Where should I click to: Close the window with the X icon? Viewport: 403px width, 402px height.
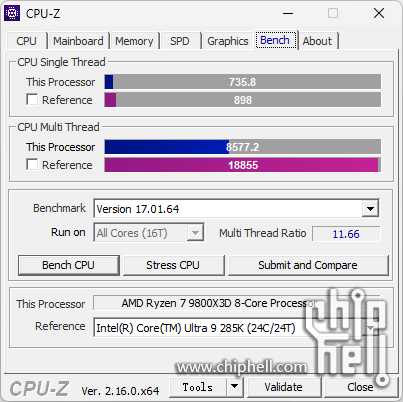379,13
